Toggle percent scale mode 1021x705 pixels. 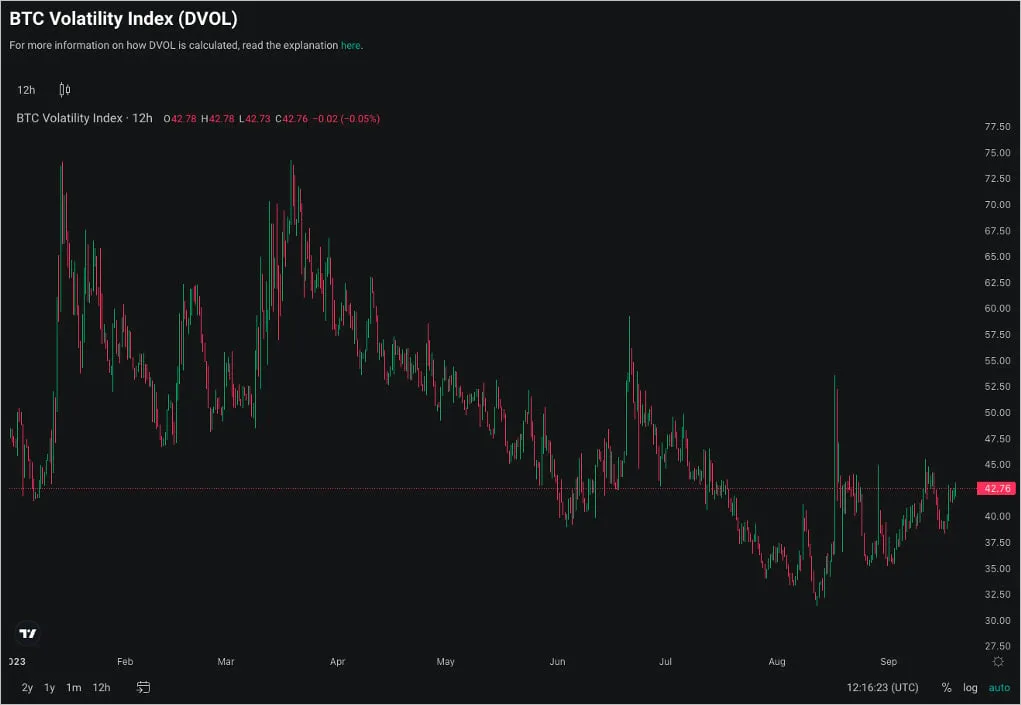[946, 687]
